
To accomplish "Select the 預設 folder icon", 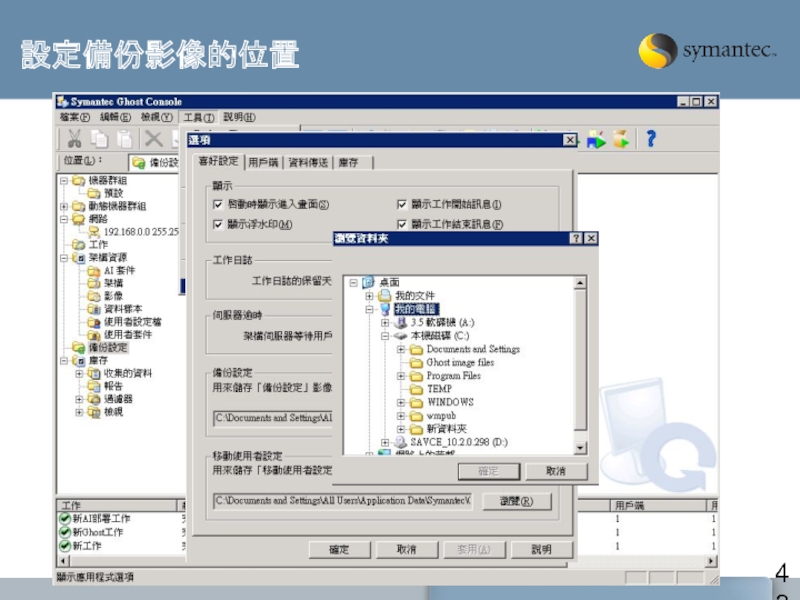I will 93,193.
